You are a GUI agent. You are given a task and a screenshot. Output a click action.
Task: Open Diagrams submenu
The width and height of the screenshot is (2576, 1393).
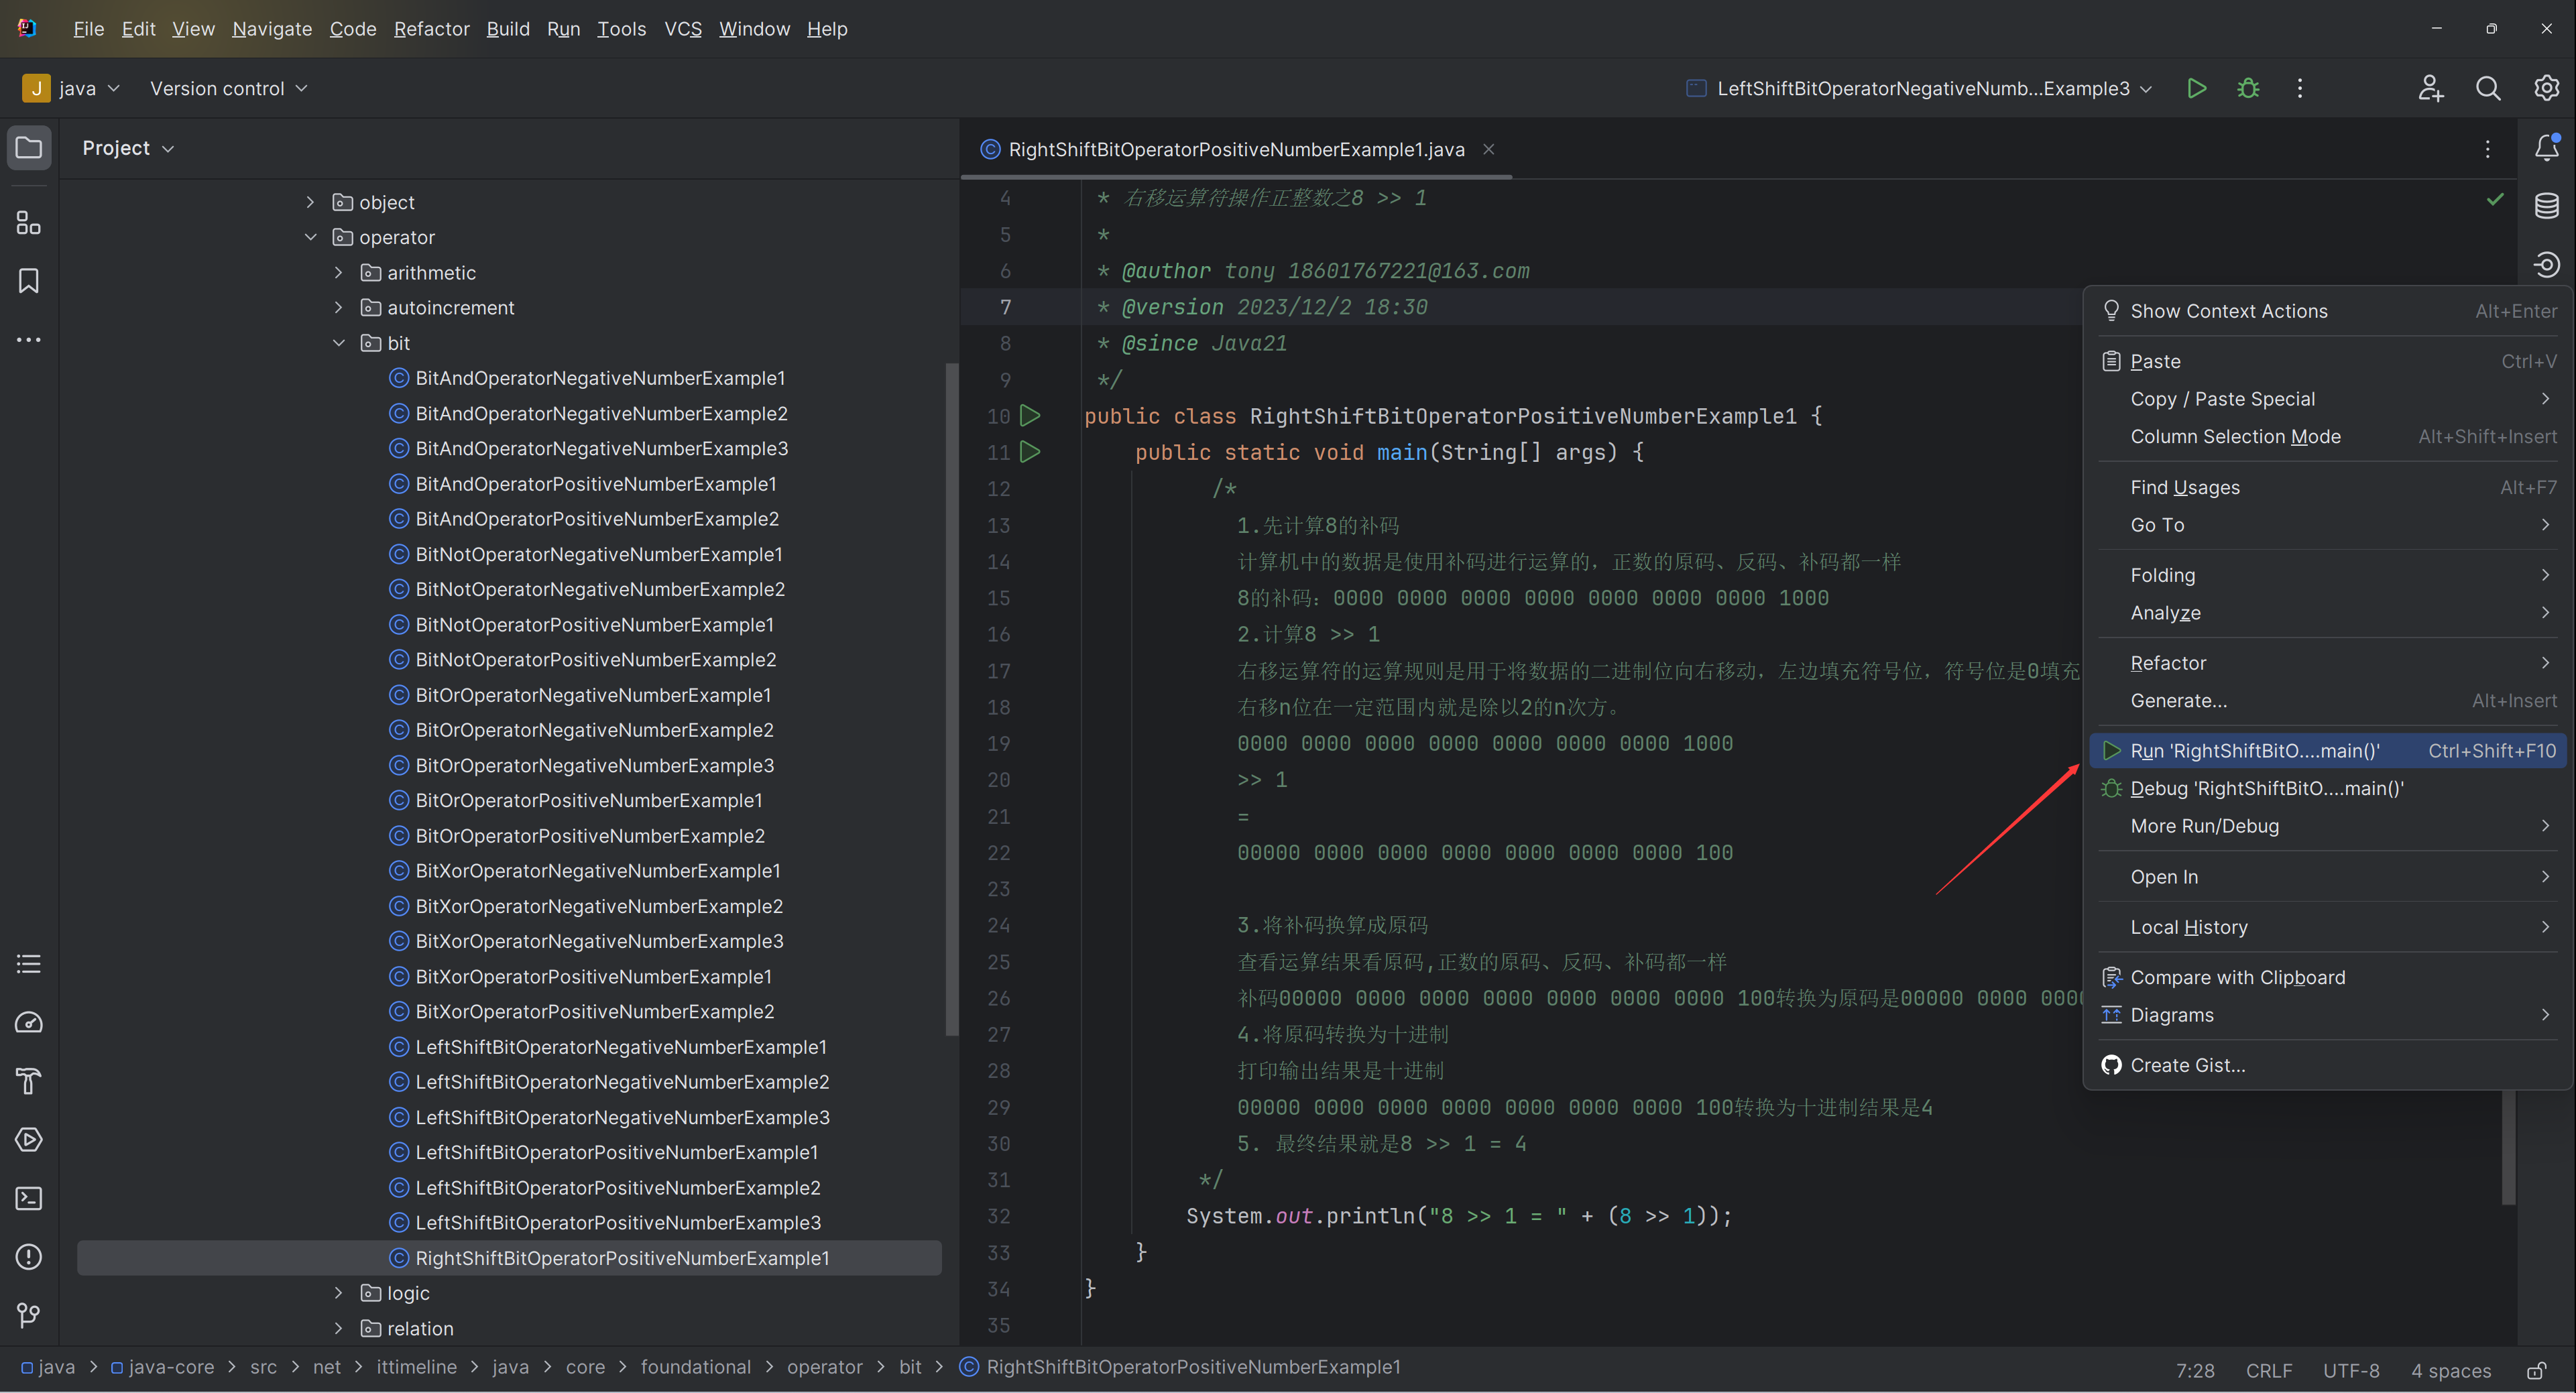[x=2329, y=1015]
